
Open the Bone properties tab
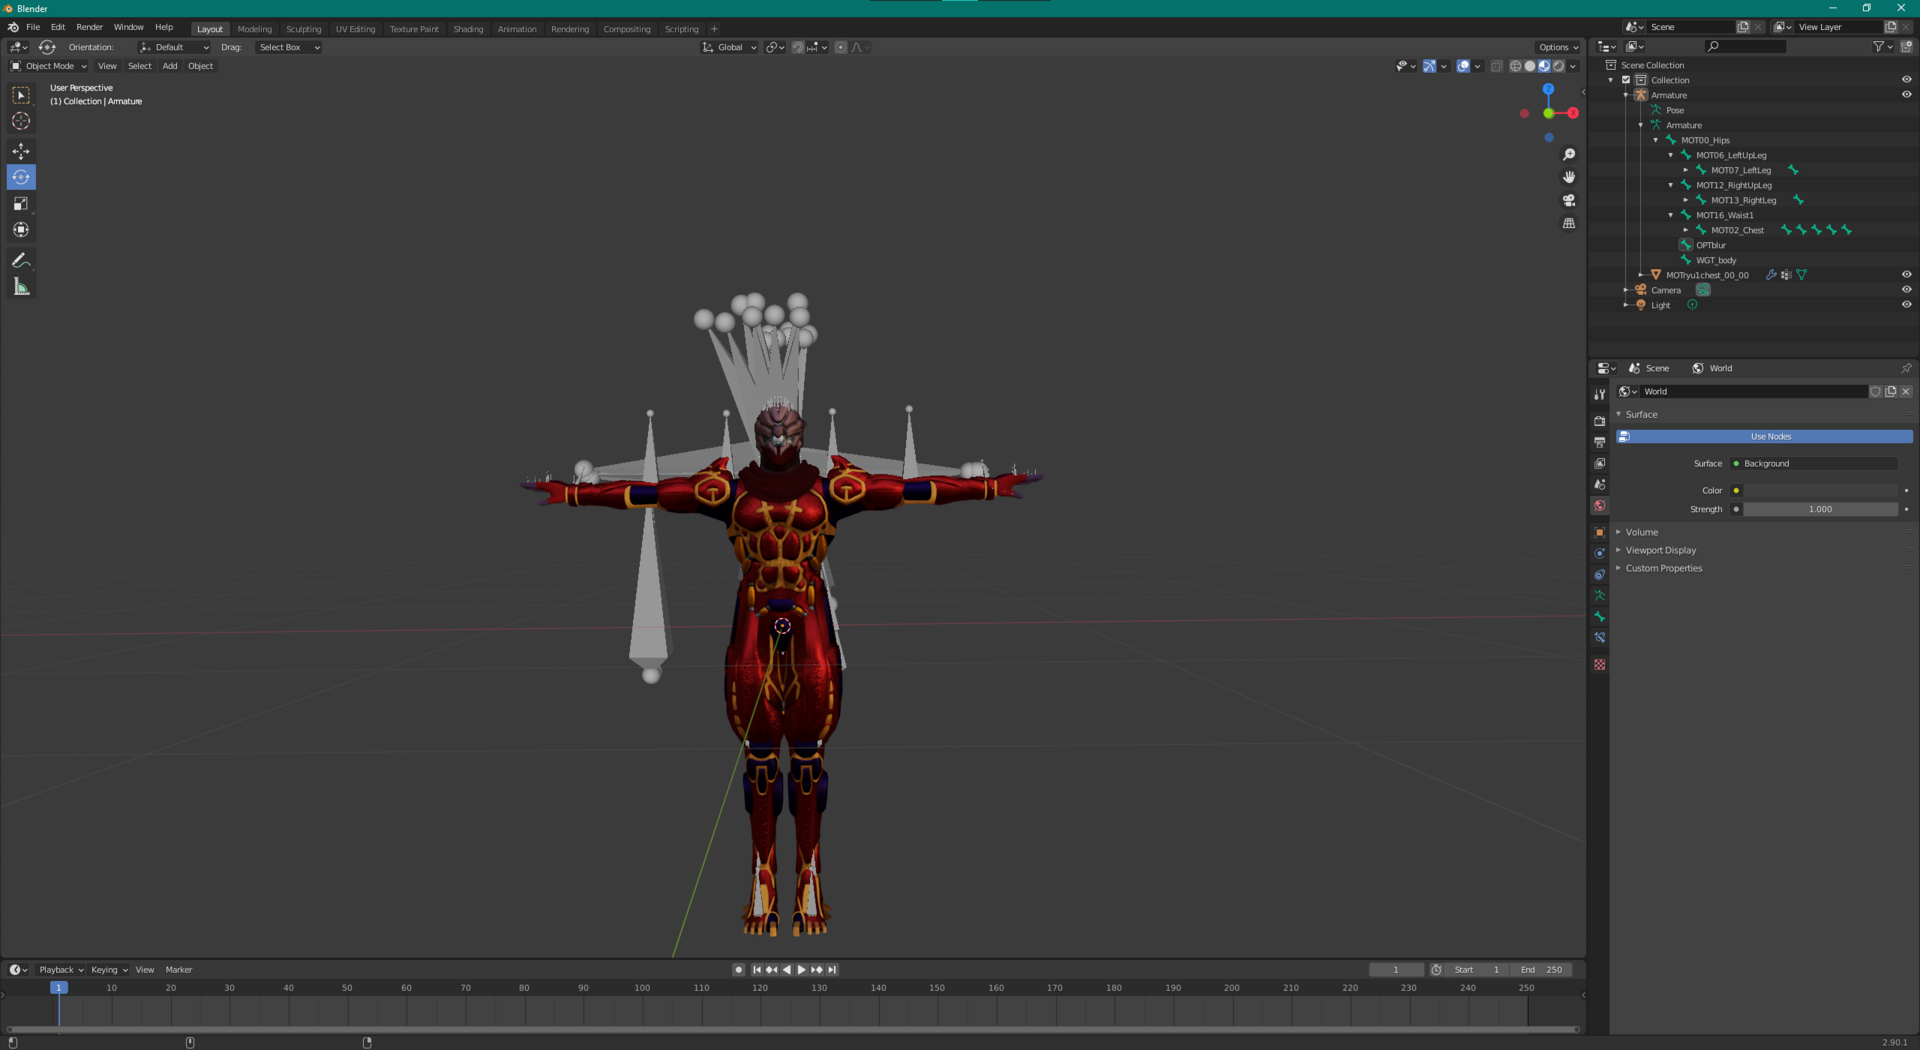[x=1600, y=616]
